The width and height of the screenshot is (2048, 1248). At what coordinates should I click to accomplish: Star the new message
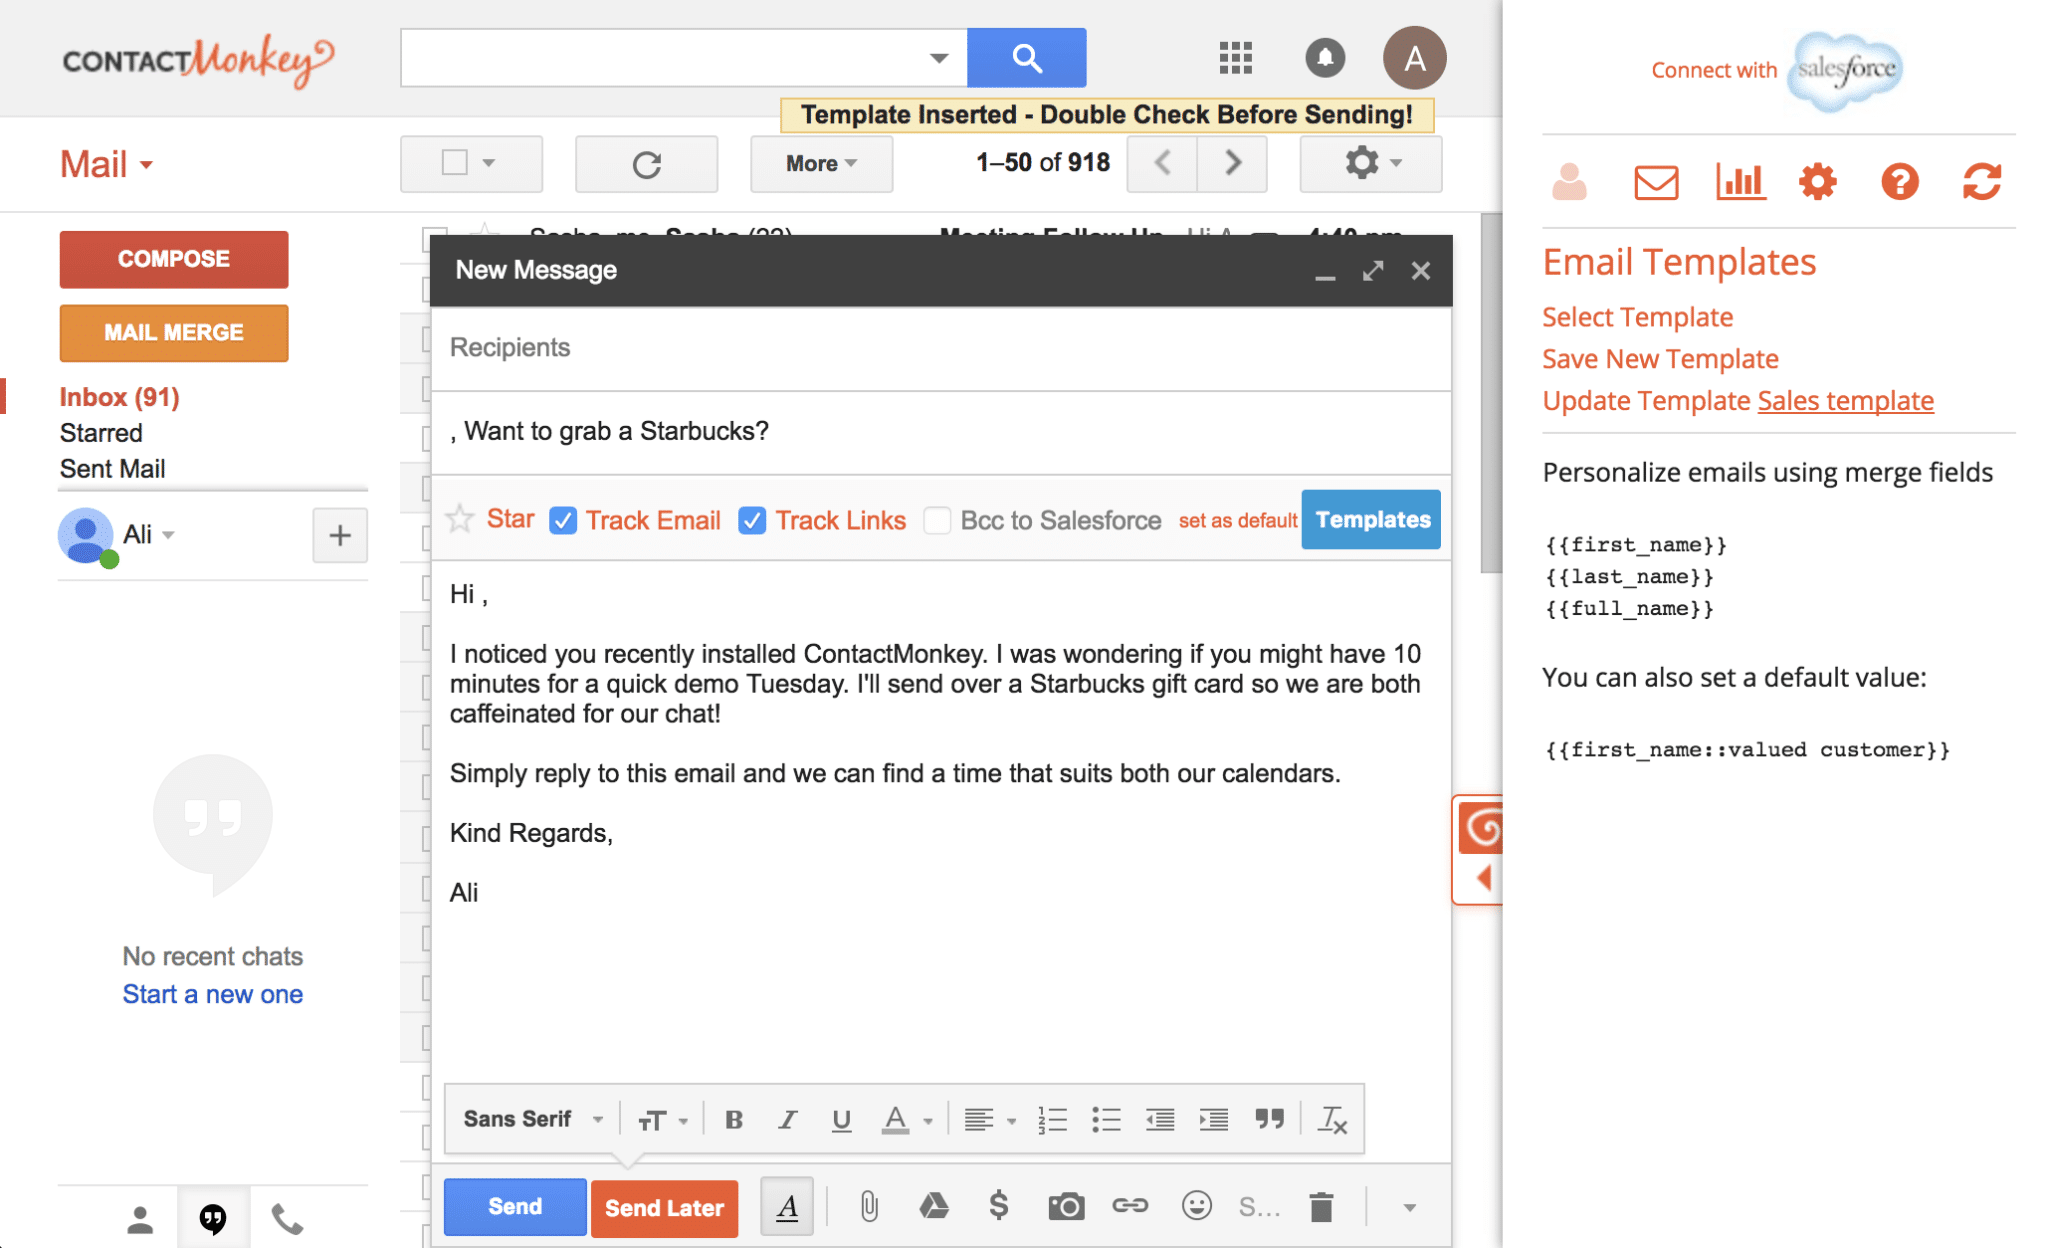(x=460, y=519)
